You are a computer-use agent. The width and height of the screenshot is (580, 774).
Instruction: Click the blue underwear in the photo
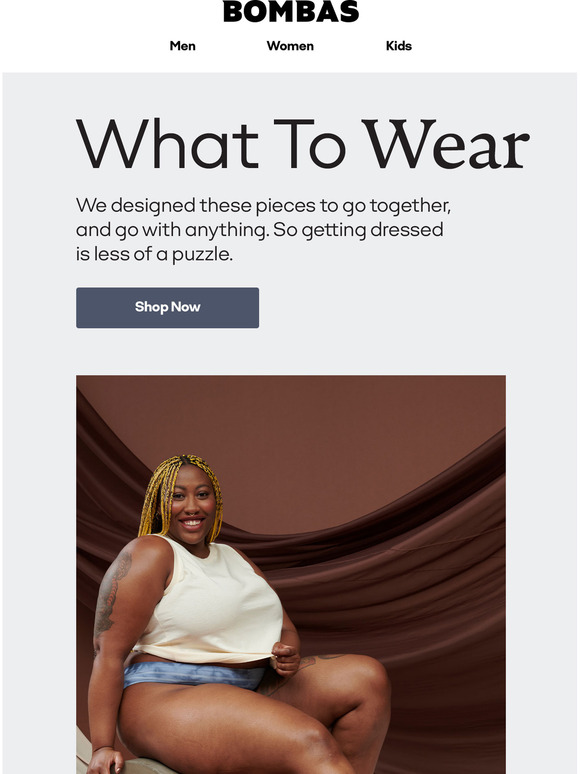pyautogui.click(x=193, y=675)
